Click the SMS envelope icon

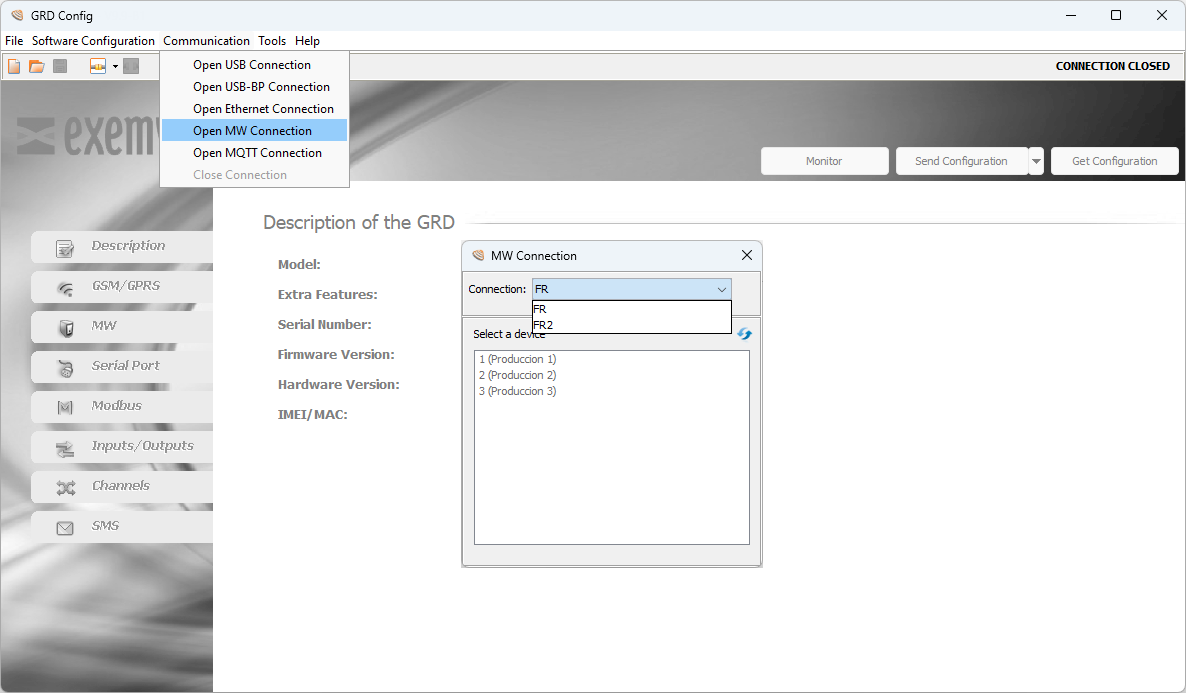pos(65,528)
